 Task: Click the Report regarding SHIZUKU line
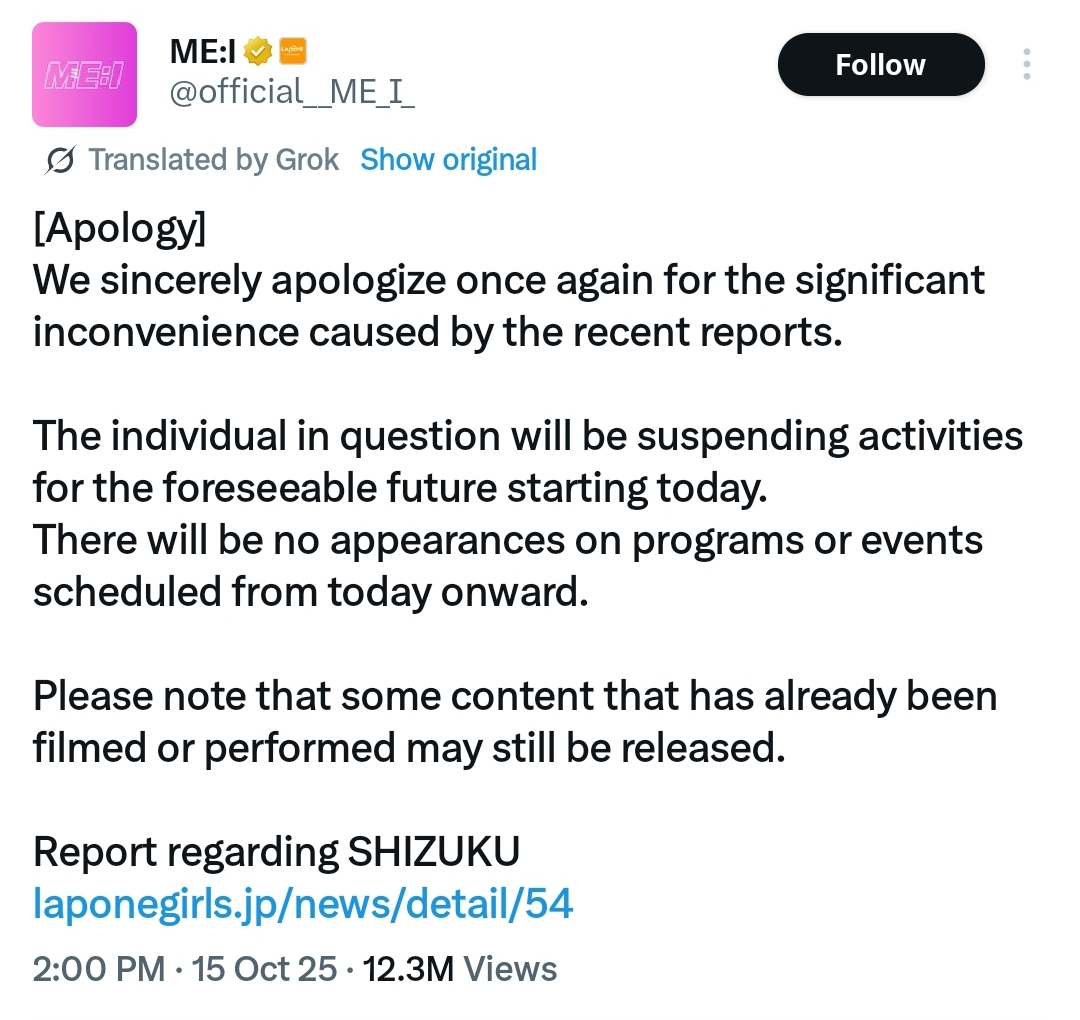coord(276,852)
